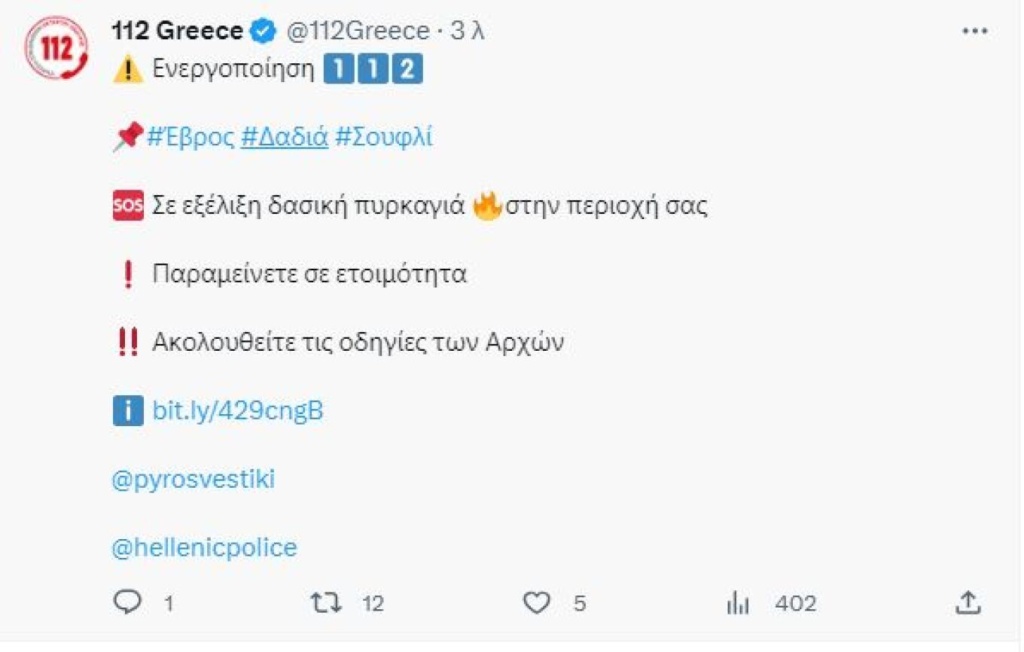The image size is (1024, 652).
Task: Click the @112Greece handle
Action: point(358,31)
